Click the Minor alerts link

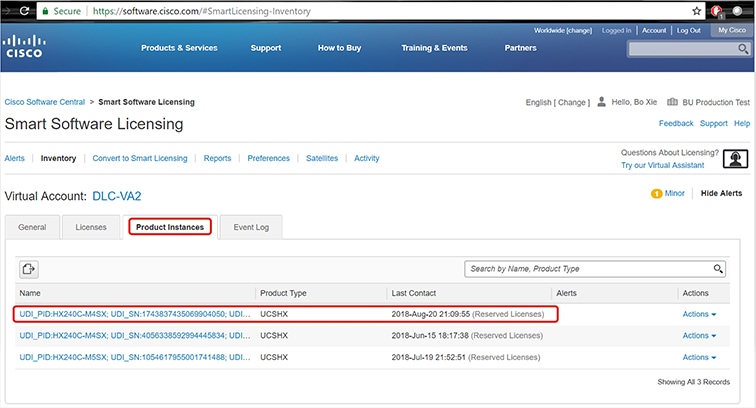(x=675, y=193)
